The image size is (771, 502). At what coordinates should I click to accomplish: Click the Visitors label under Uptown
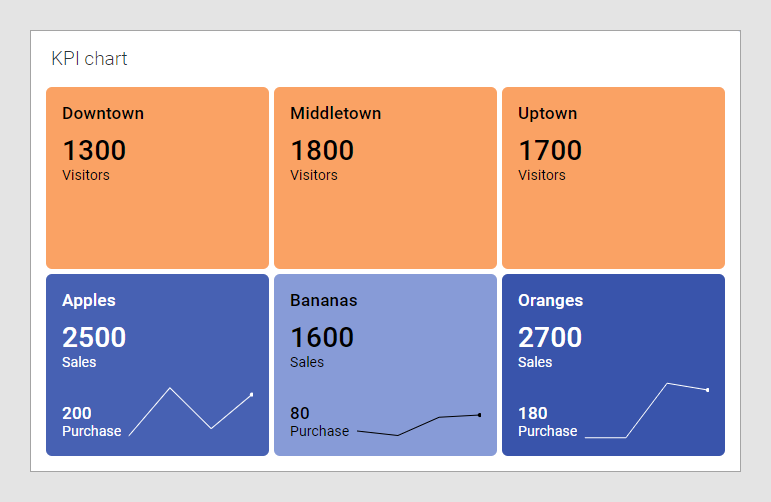click(x=542, y=175)
